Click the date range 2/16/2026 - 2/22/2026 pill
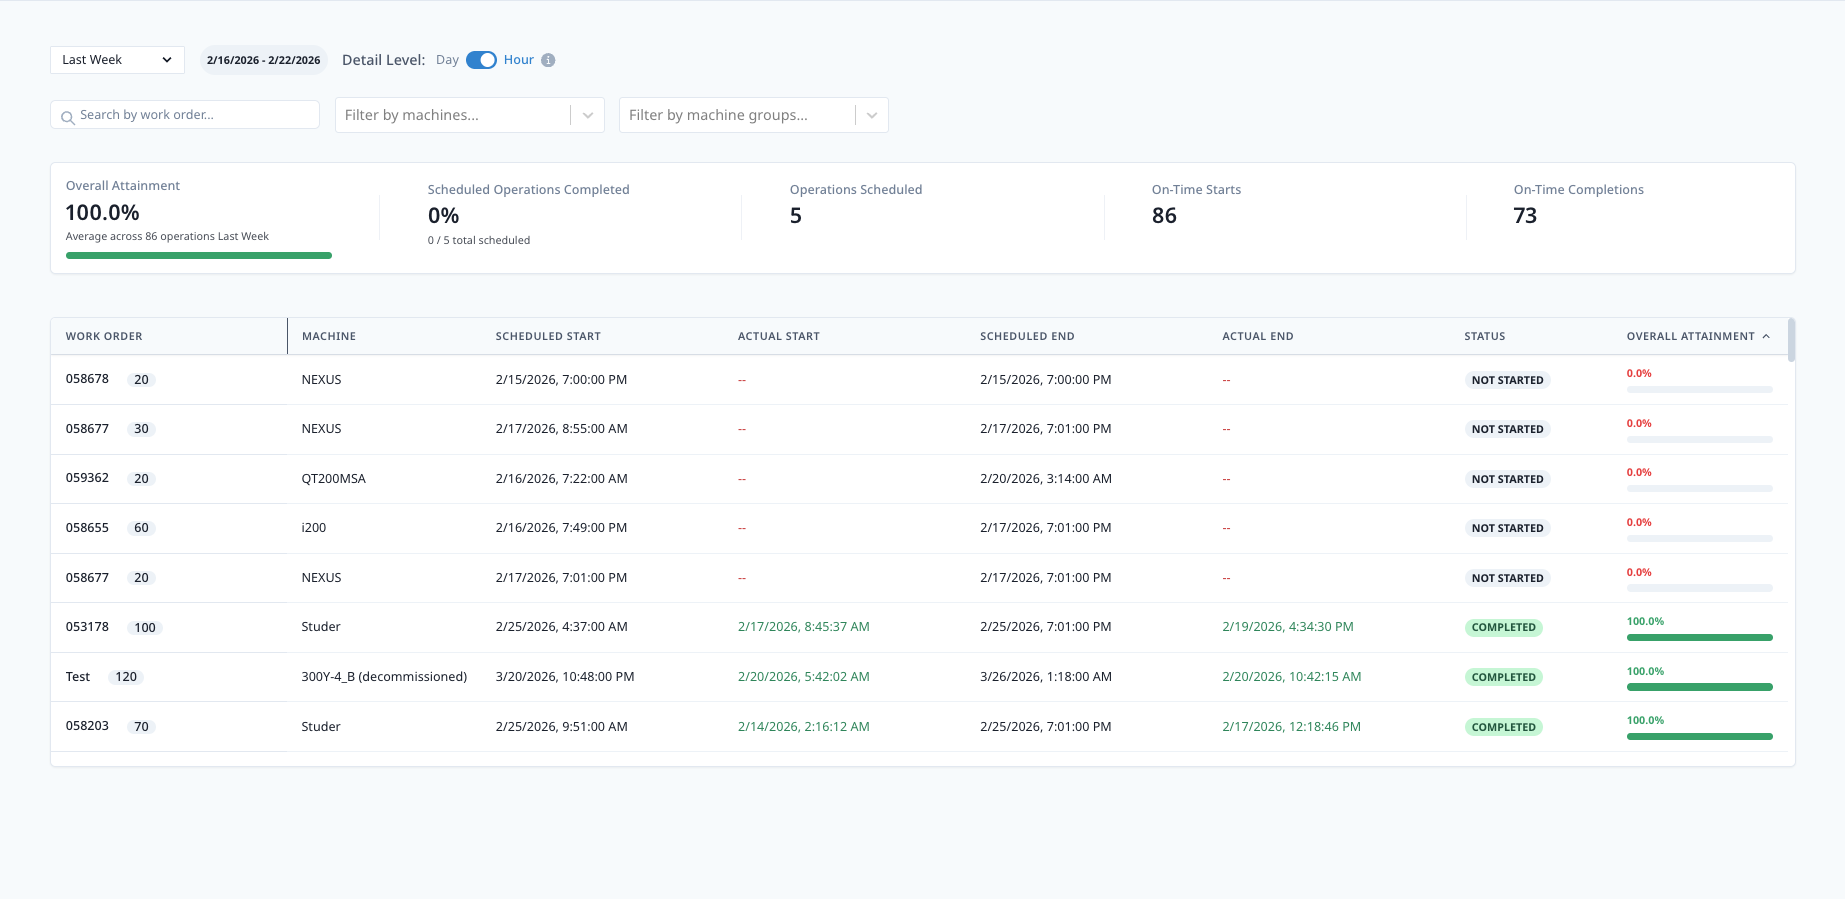 coord(263,60)
